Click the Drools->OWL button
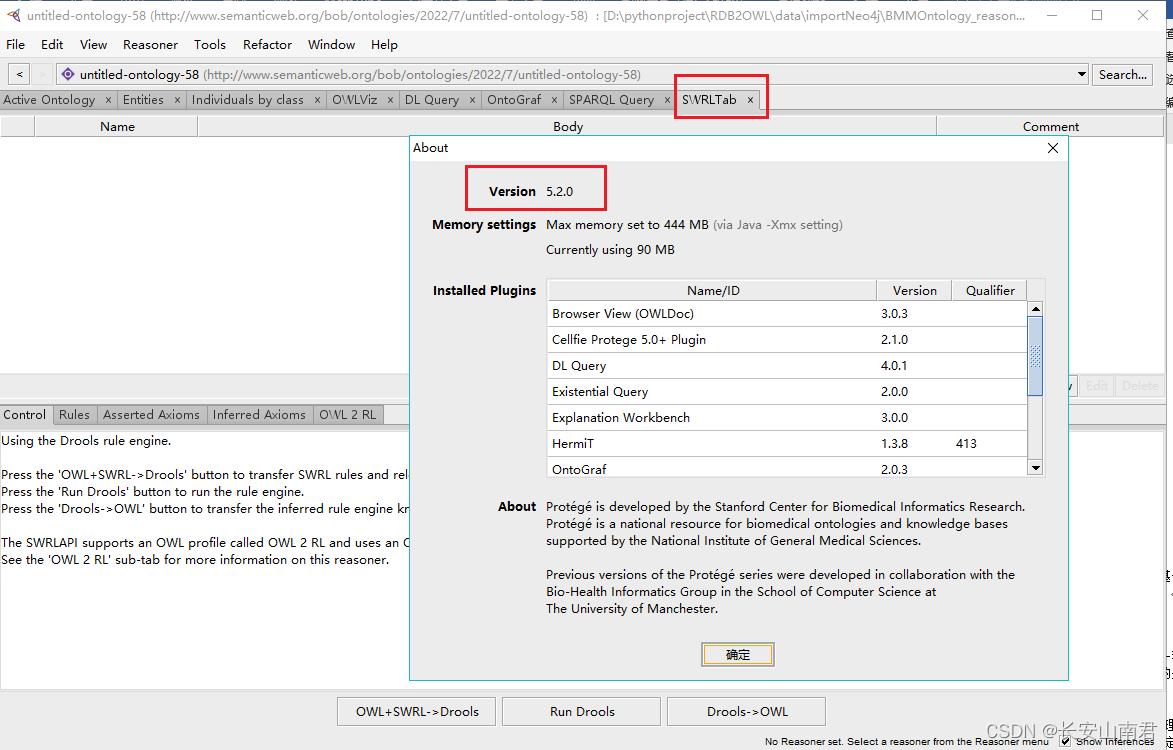Screen dimensions: 1173x750 tap(747, 712)
